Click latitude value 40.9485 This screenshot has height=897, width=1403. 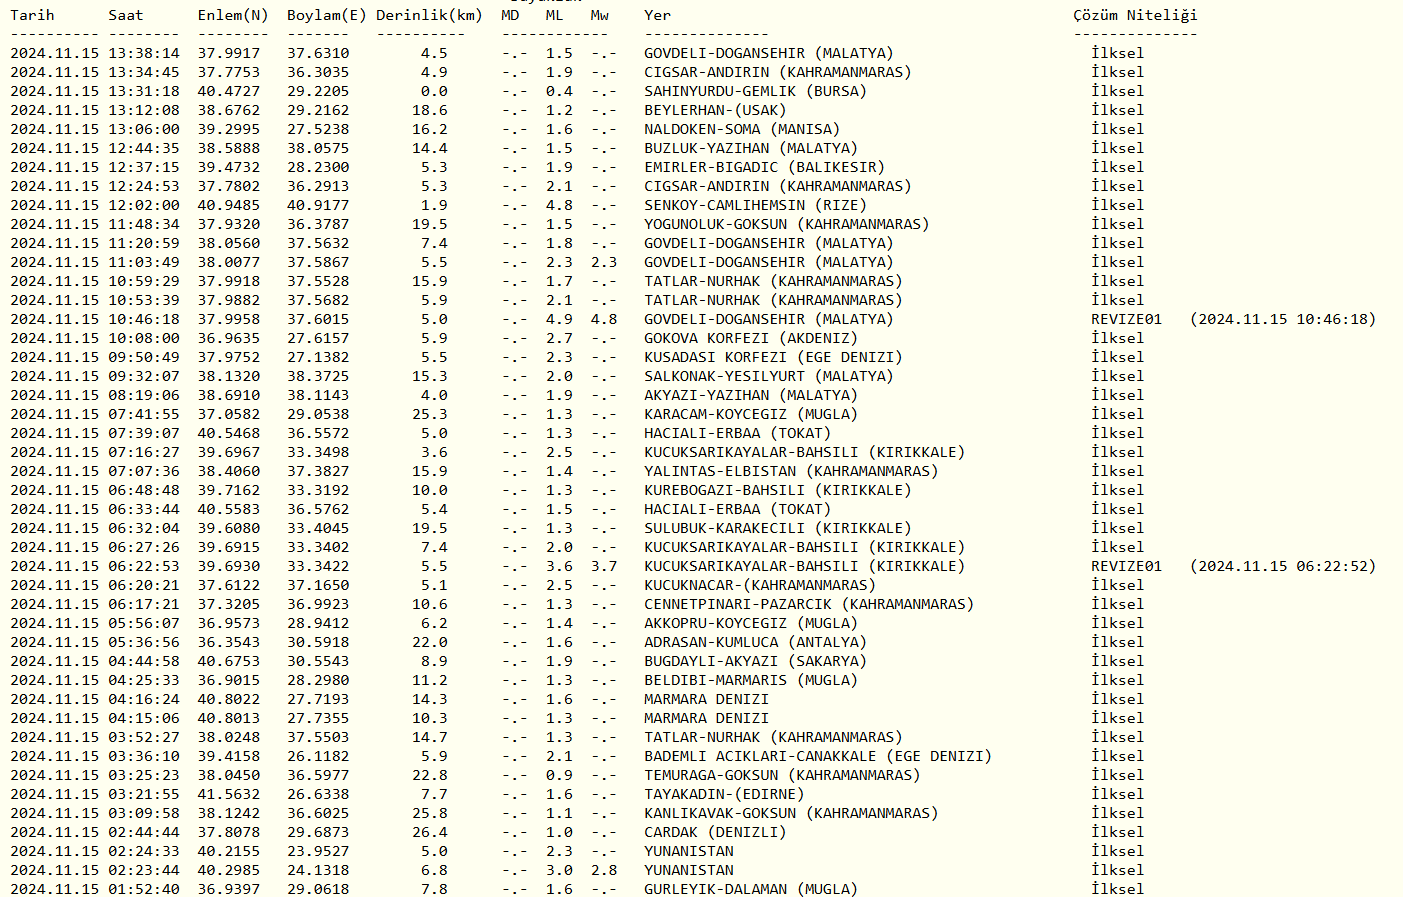tap(229, 205)
